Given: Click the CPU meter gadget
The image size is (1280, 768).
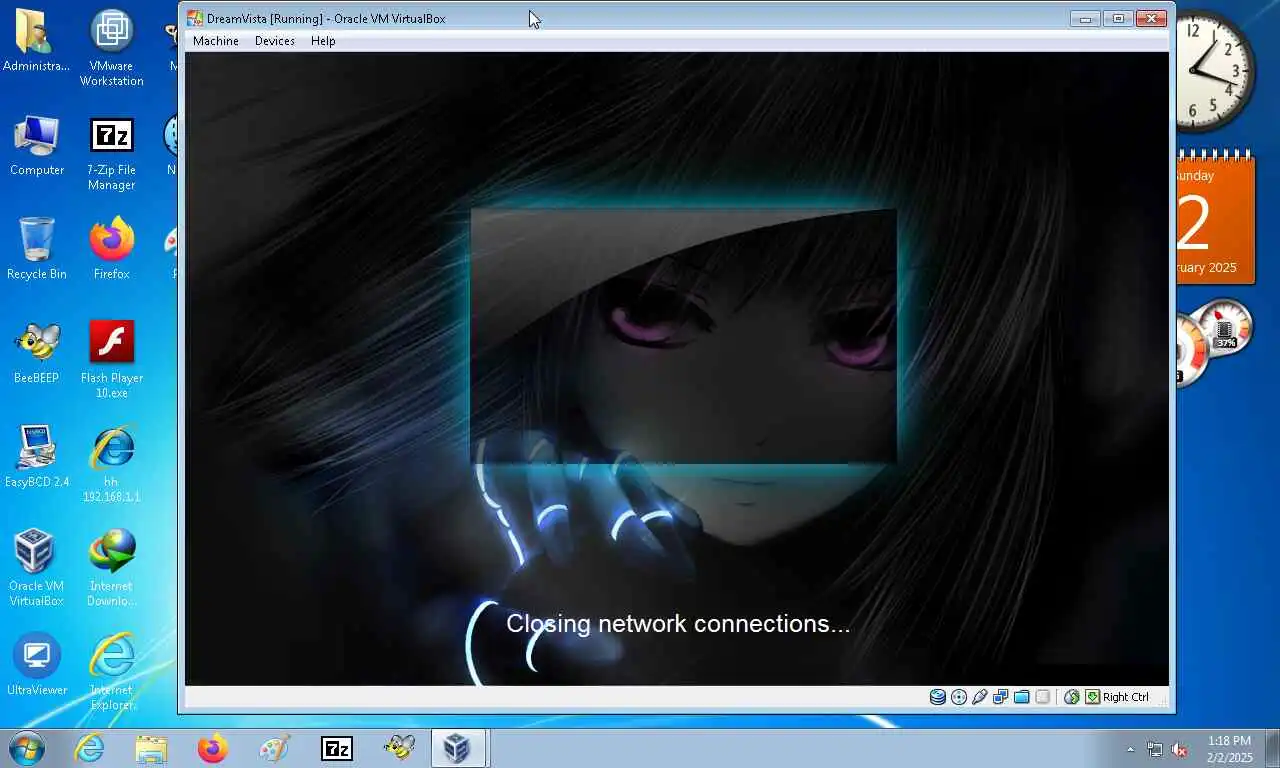Looking at the screenshot, I should pos(1211,345).
